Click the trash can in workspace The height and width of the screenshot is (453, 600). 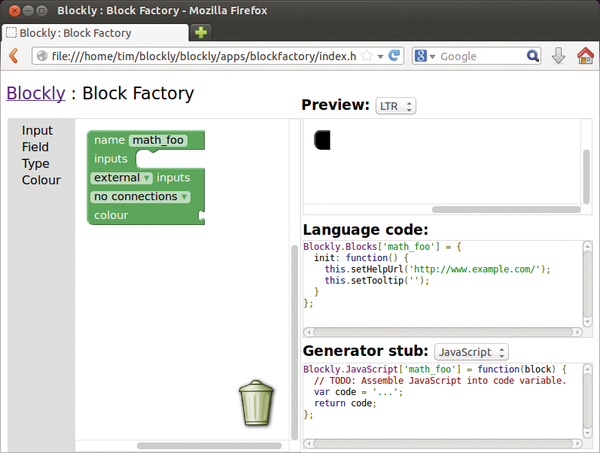tap(256, 403)
